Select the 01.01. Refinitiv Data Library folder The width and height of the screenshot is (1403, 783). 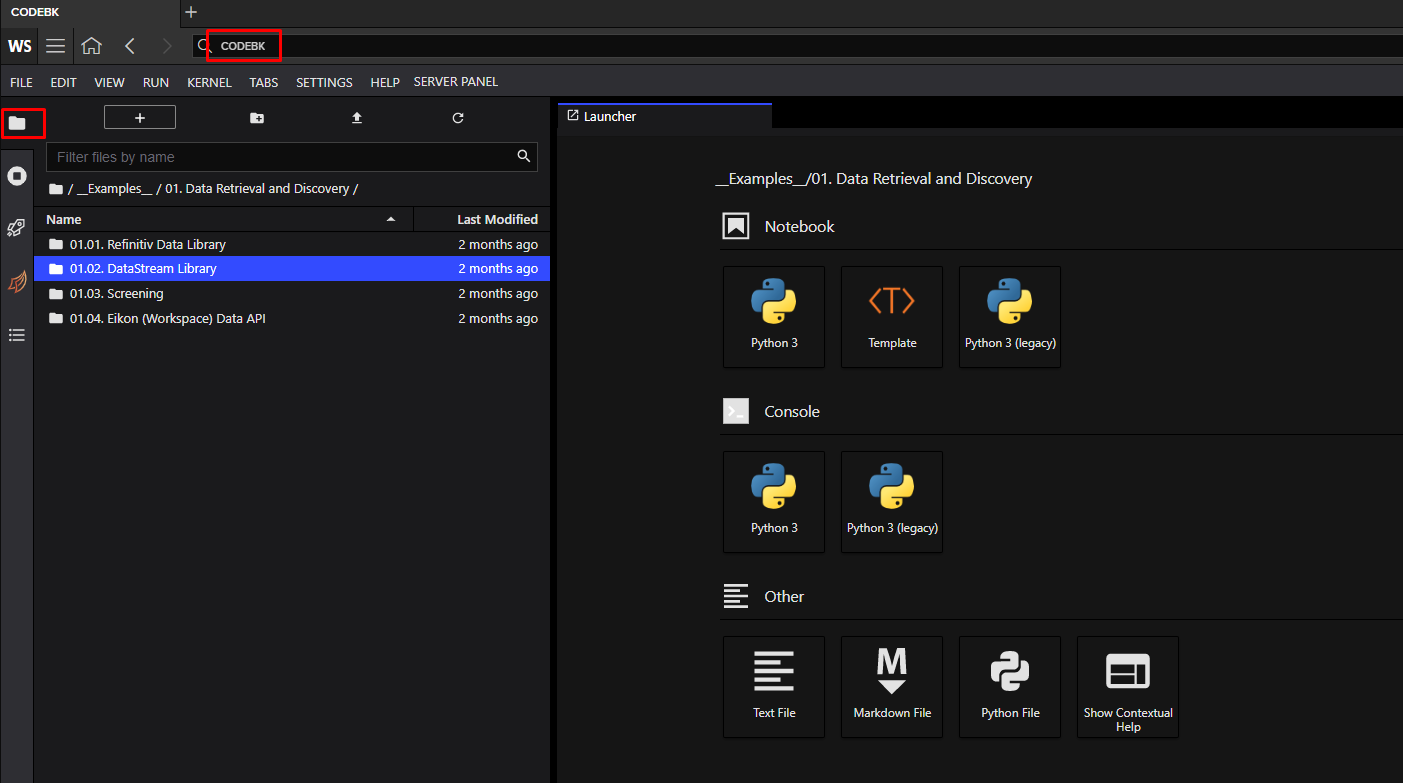point(292,244)
